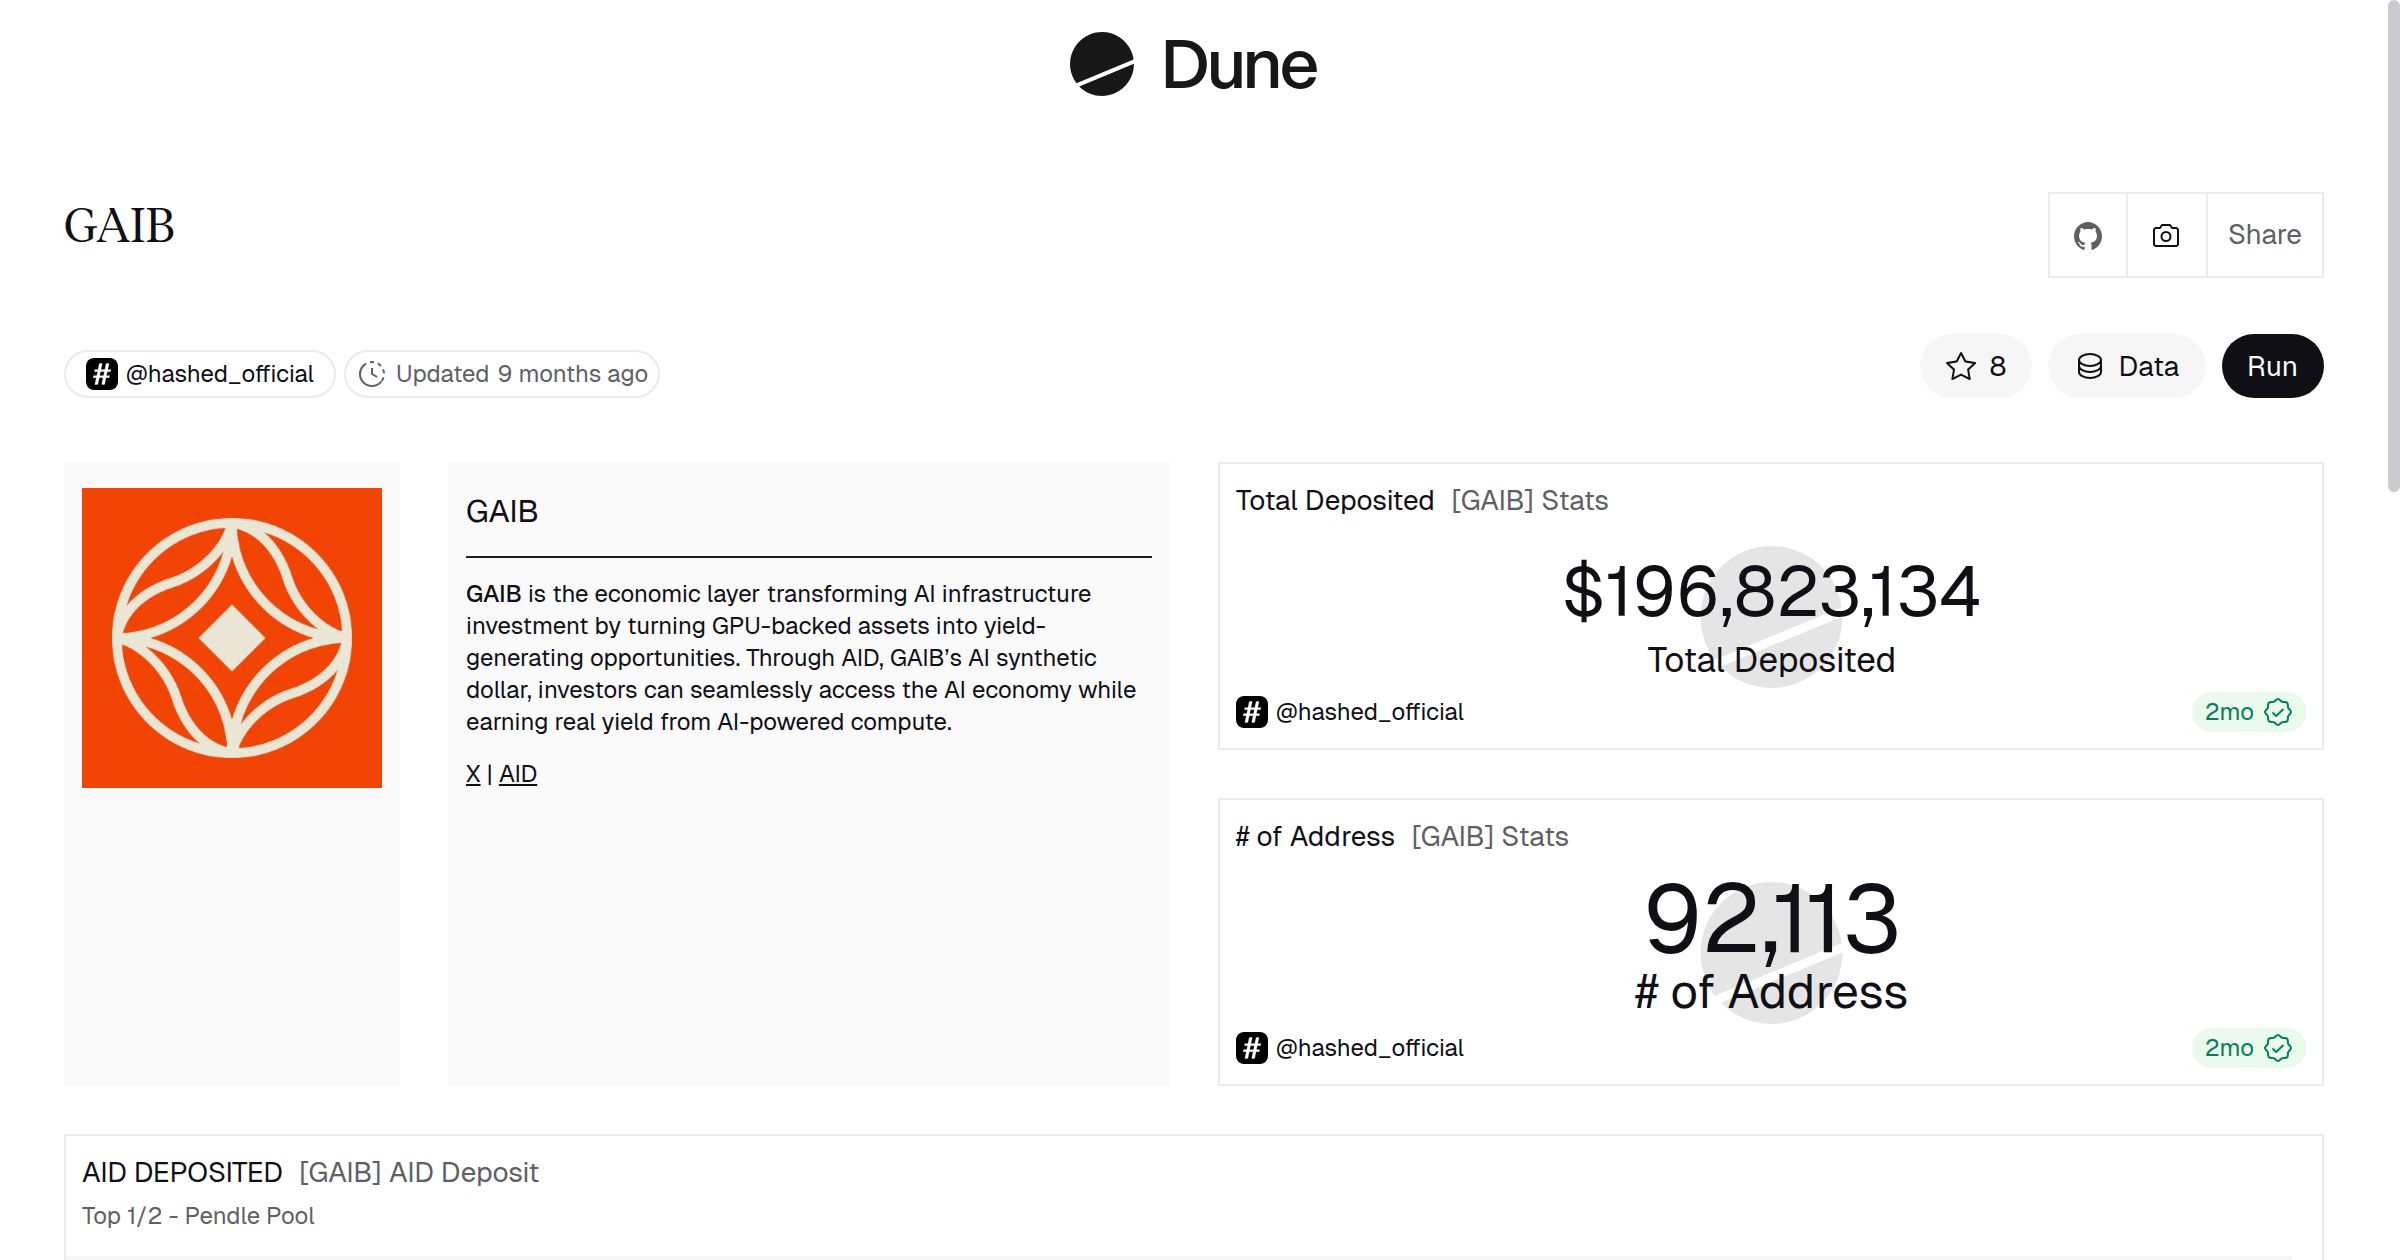2400x1260 pixels.
Task: Click the clock icon beside Updated 9 months ago
Action: [x=372, y=374]
